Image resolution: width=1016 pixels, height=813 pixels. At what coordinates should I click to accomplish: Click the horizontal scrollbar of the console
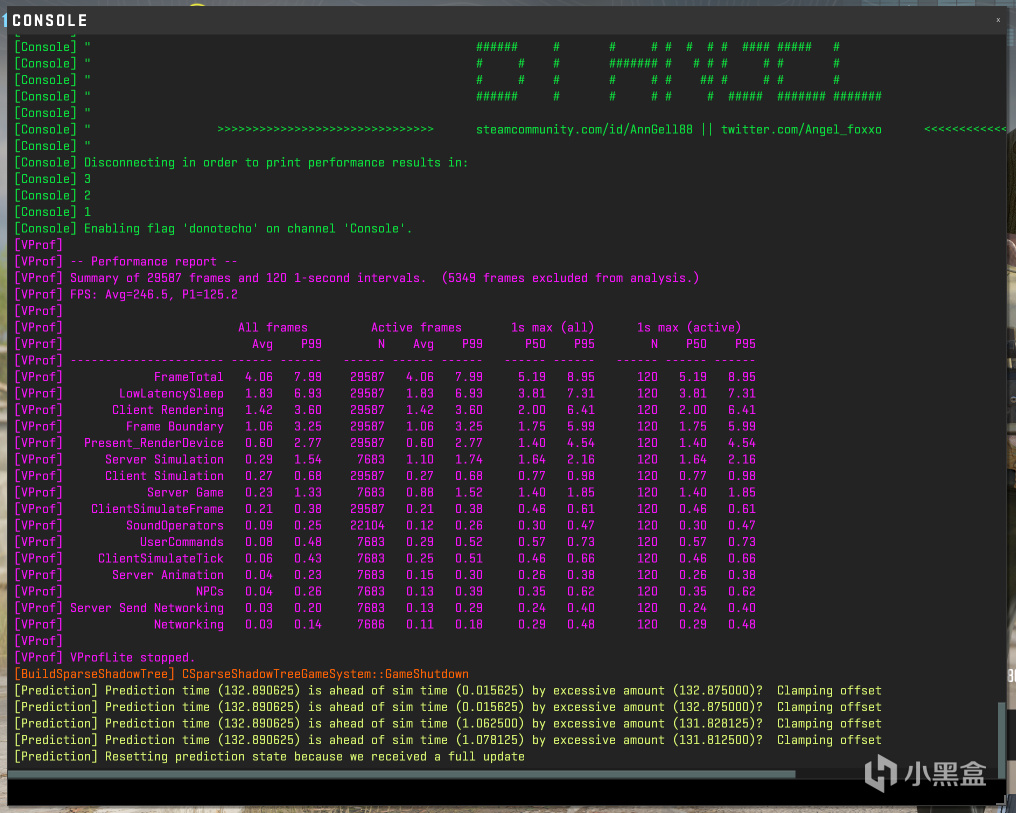pyautogui.click(x=402, y=774)
